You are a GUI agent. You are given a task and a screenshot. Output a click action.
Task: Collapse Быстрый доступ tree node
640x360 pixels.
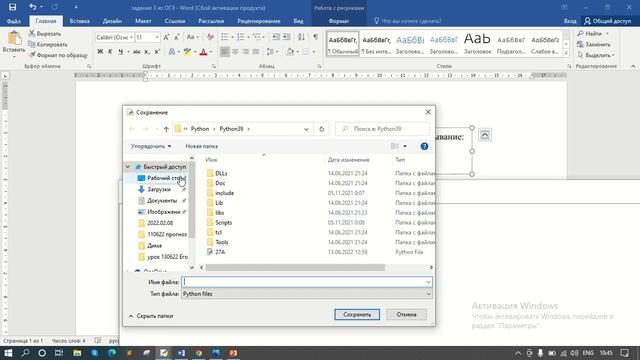point(128,167)
